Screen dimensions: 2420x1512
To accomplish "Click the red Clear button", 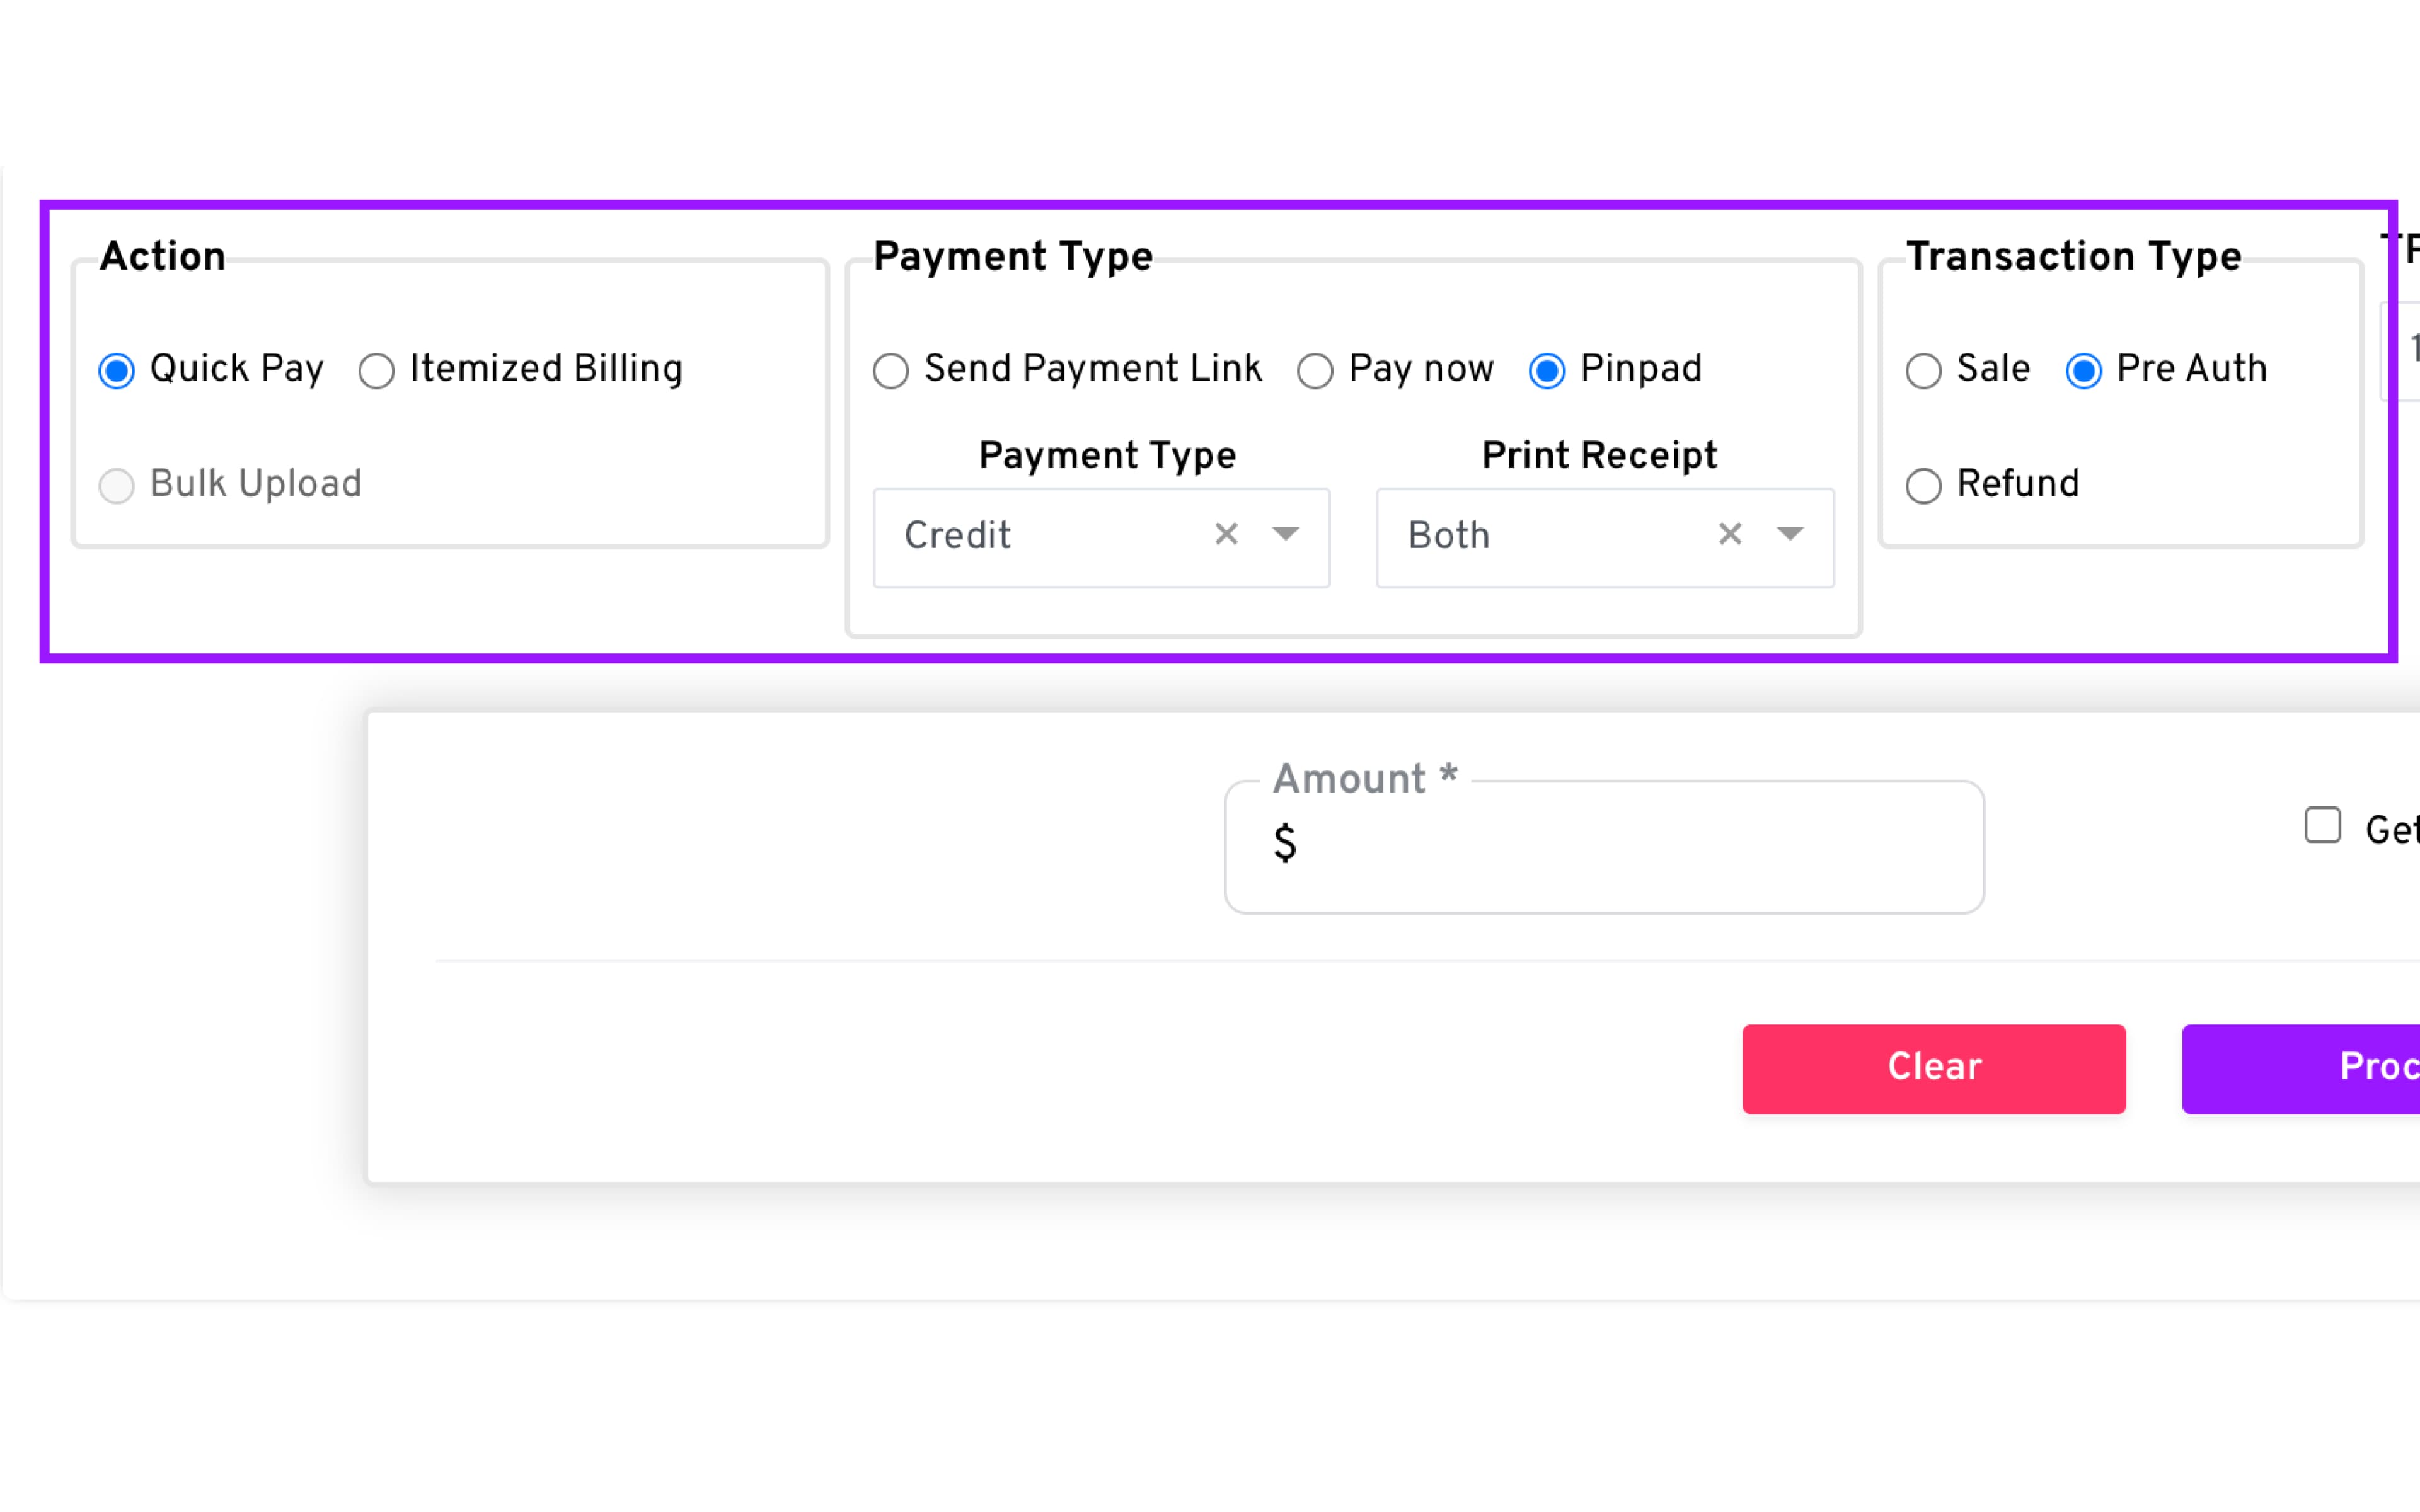I will [1933, 1068].
